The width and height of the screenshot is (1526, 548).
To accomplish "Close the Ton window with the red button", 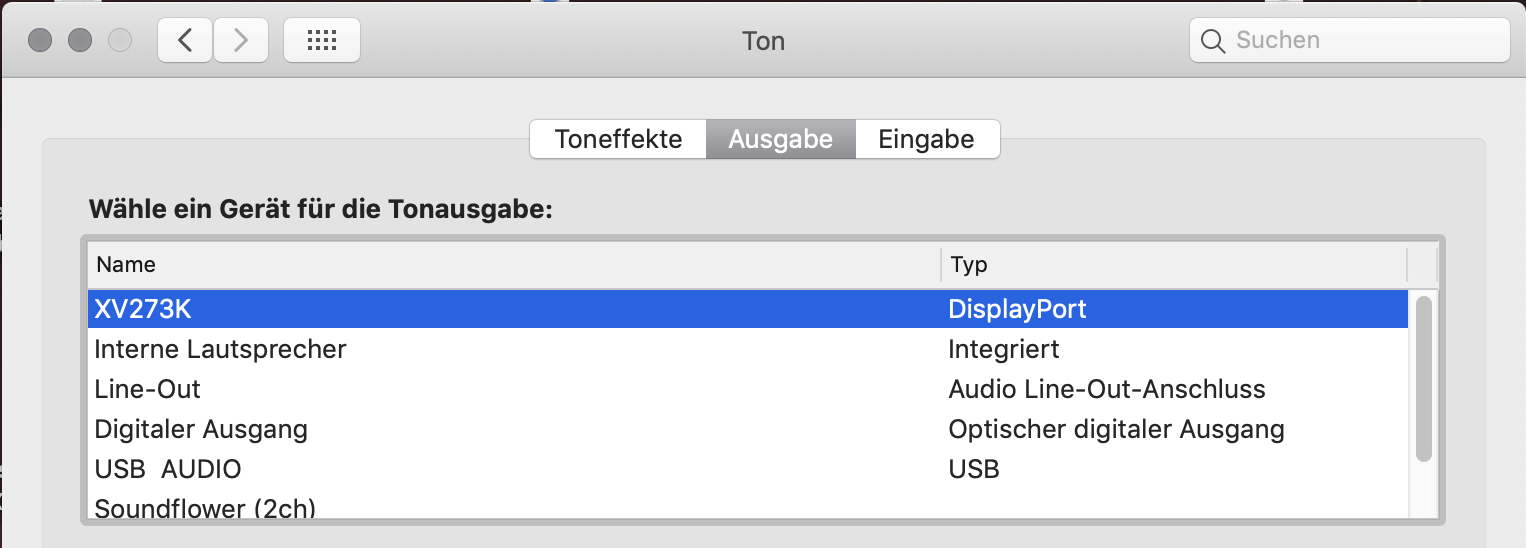I will (x=40, y=40).
